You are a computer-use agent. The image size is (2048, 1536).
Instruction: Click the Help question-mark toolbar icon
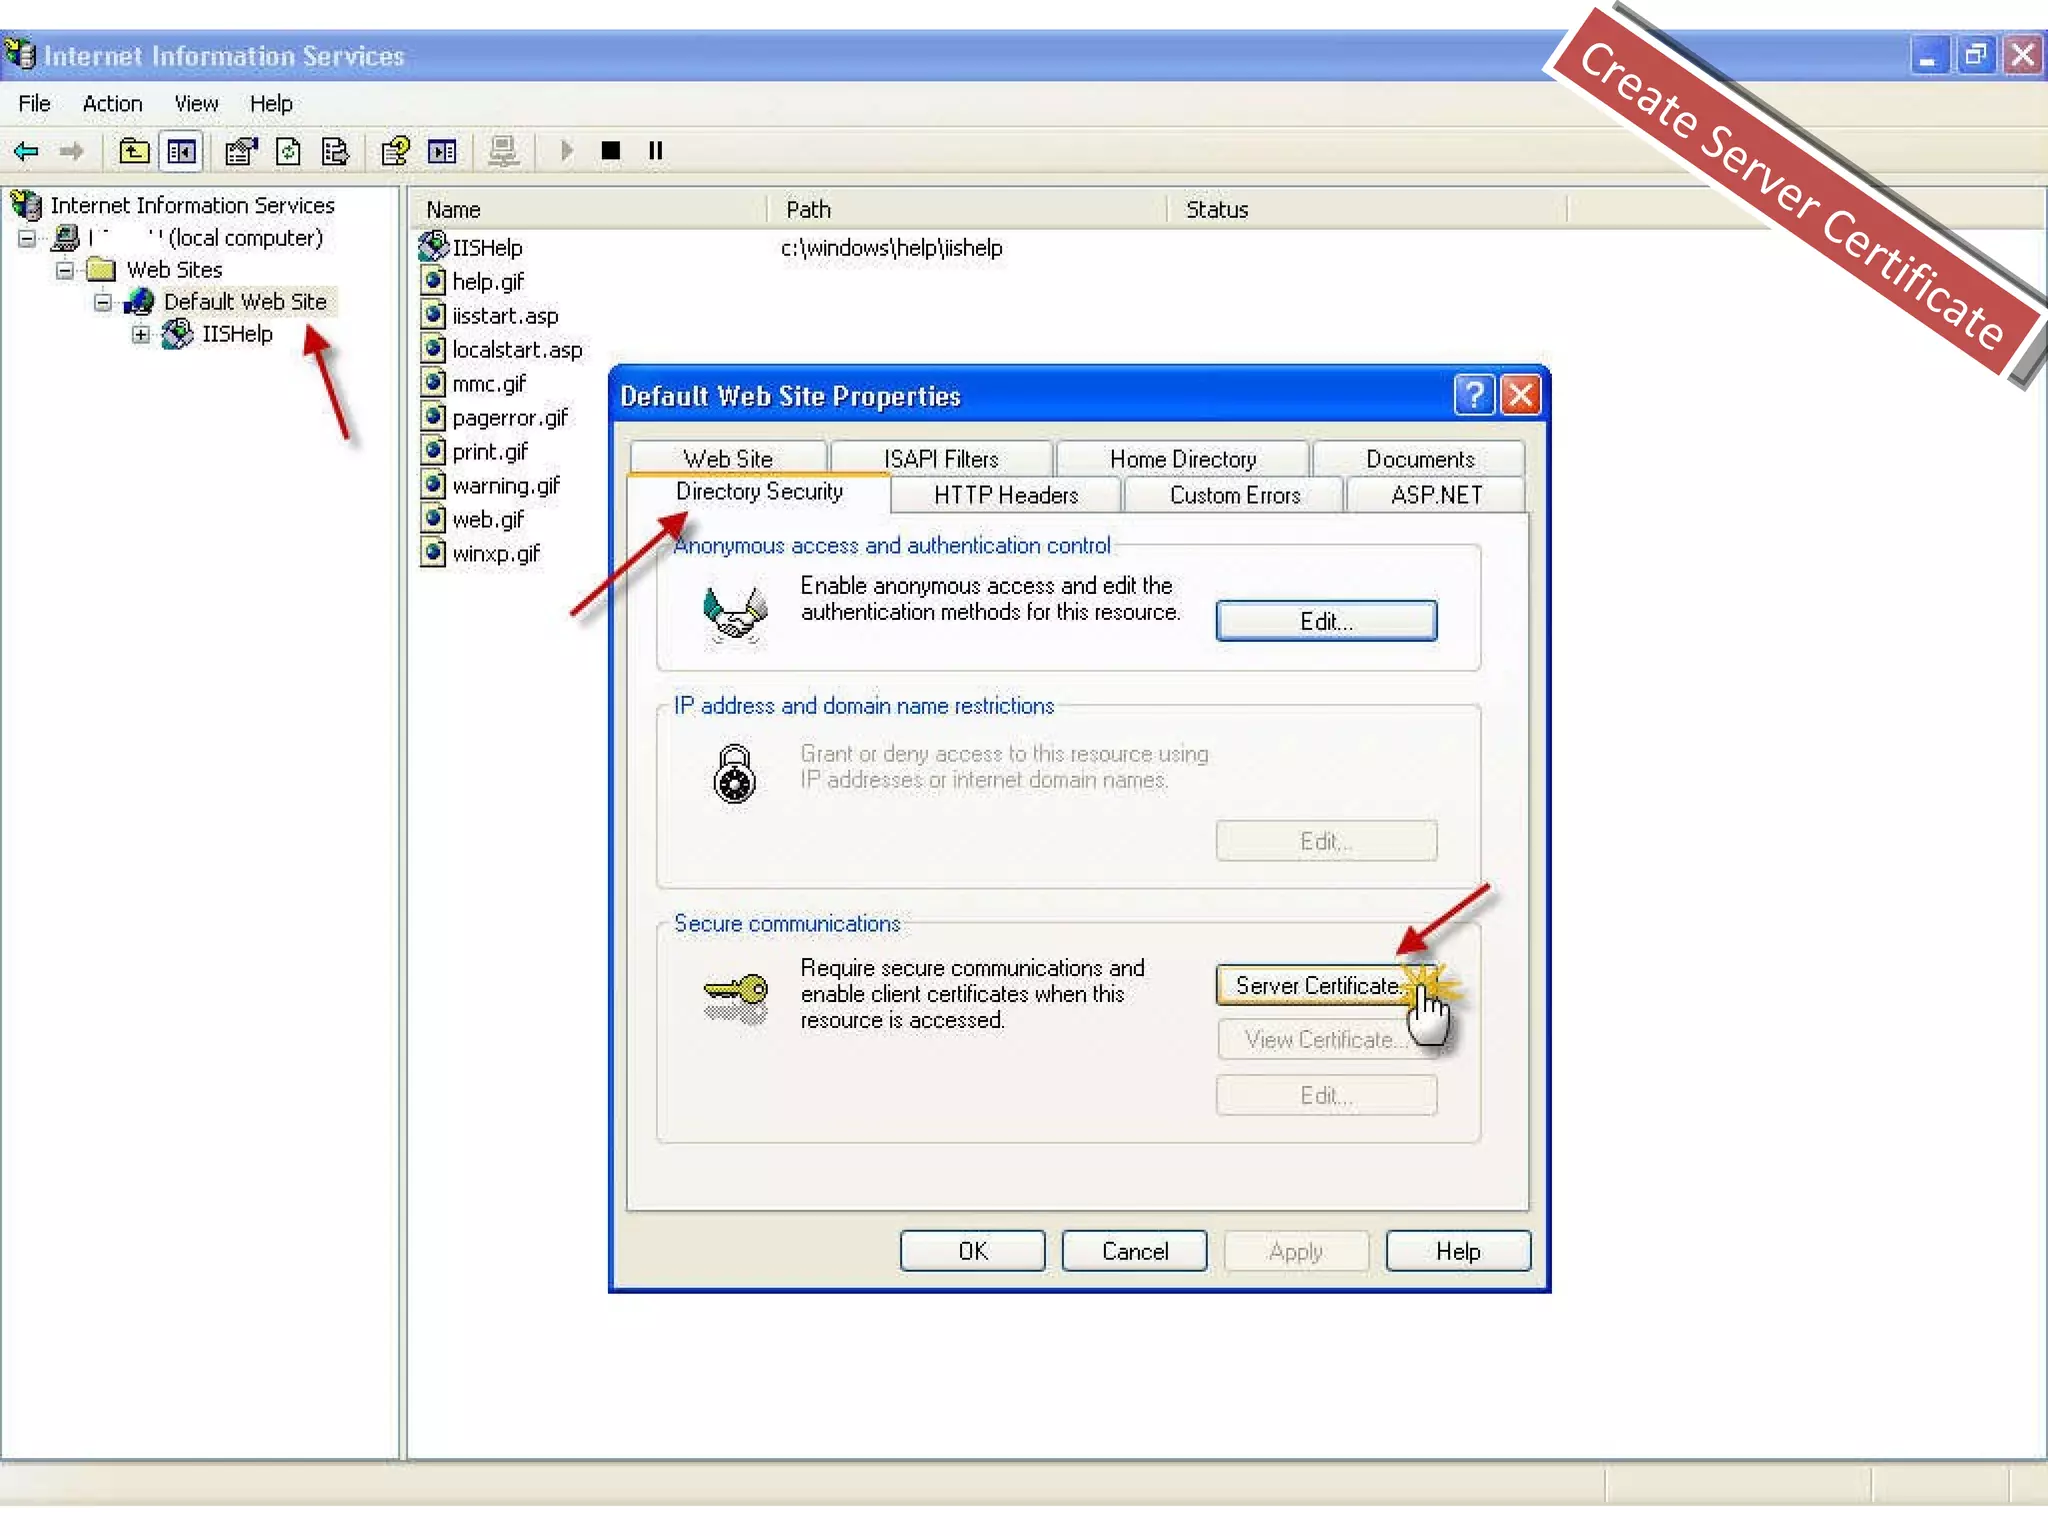pos(395,151)
